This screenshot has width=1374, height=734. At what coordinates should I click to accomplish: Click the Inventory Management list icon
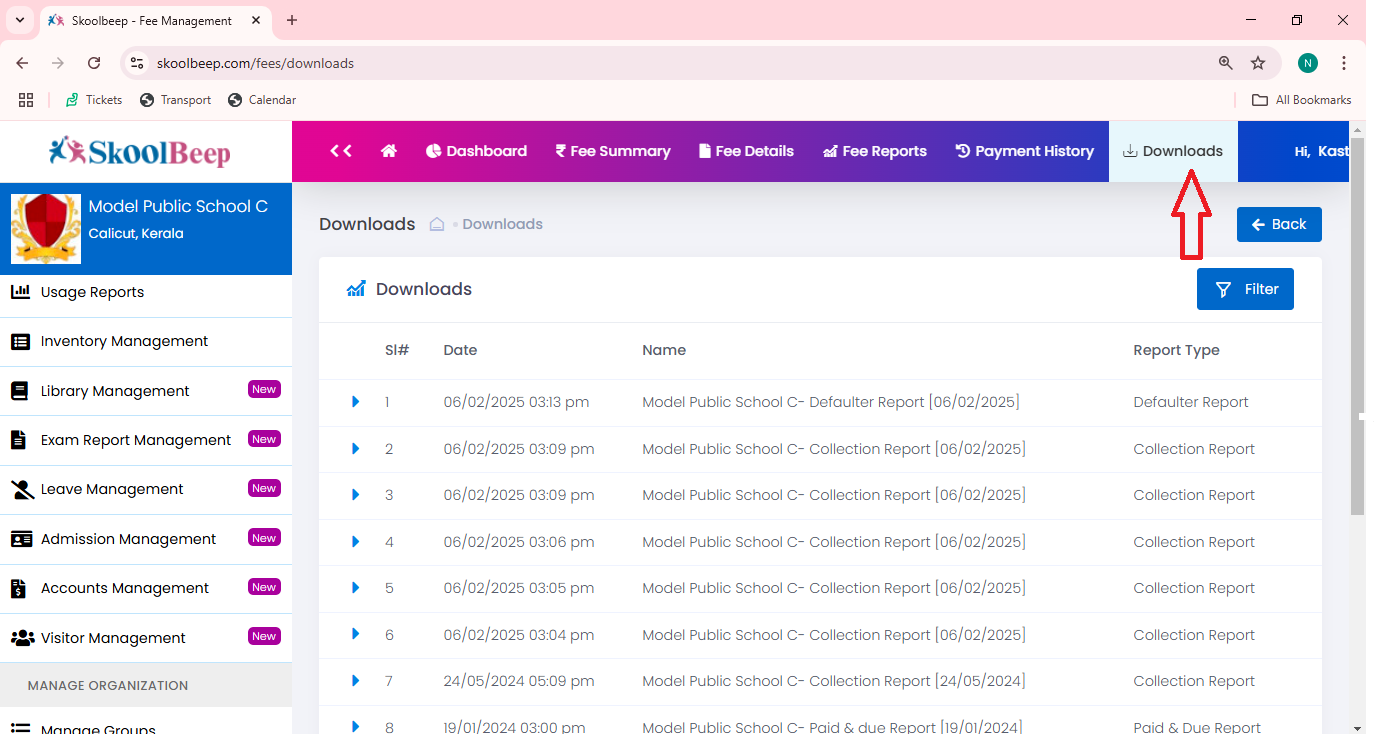click(20, 341)
